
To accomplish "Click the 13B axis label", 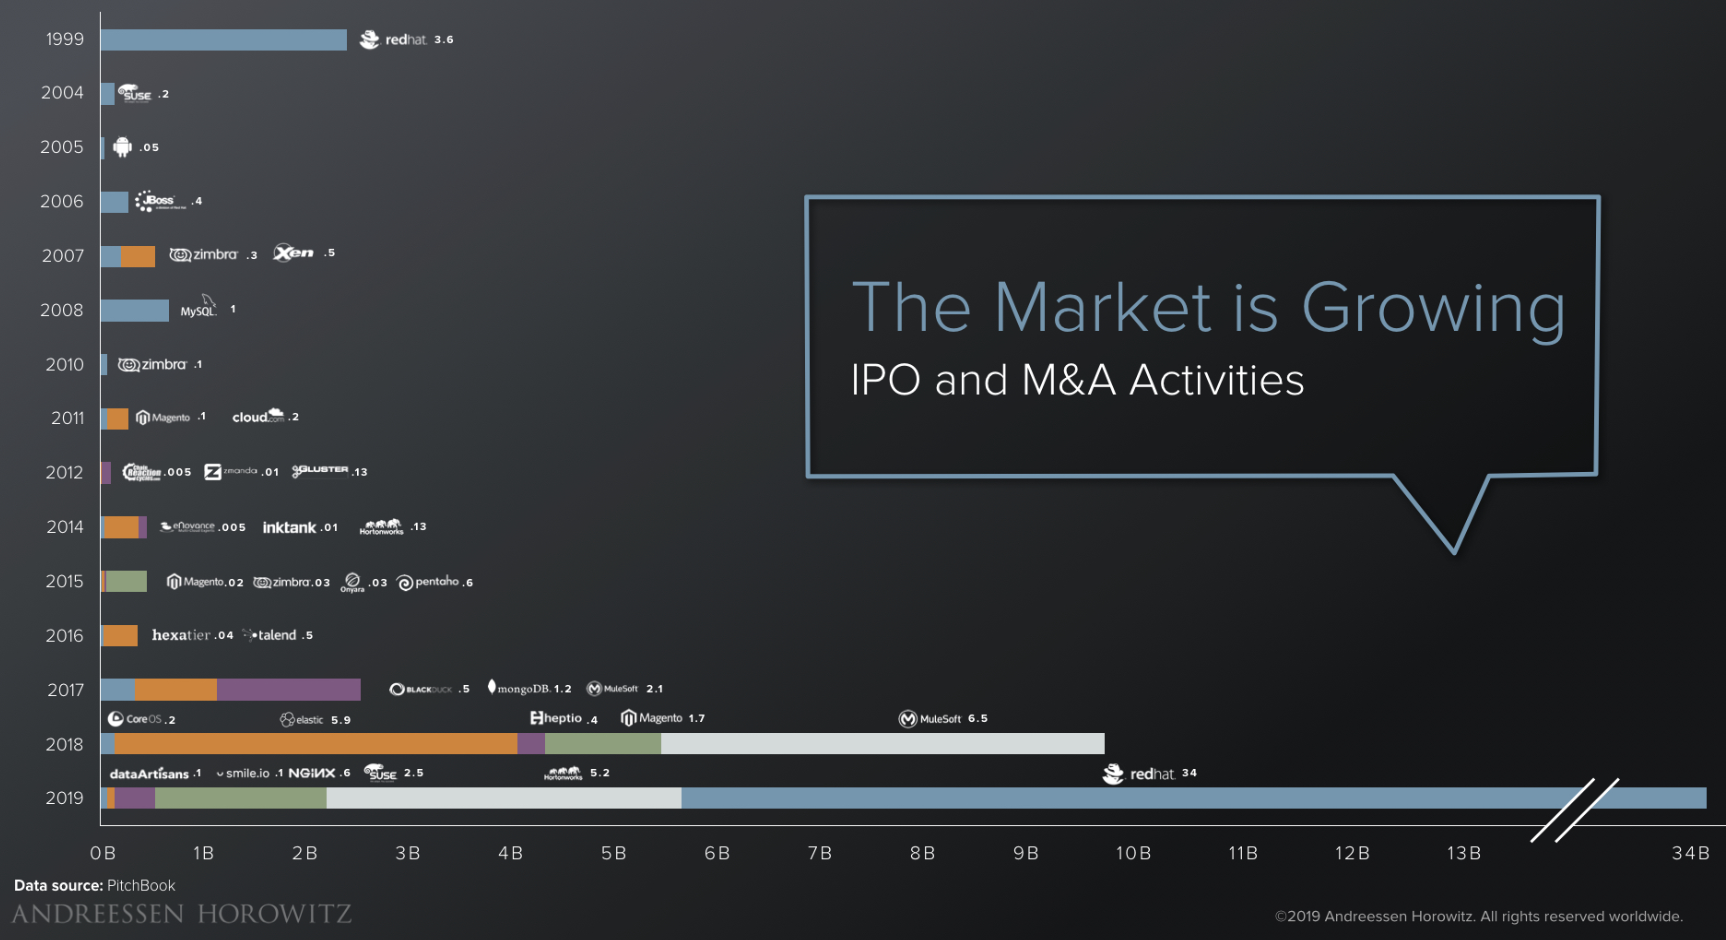I will 1463,853.
